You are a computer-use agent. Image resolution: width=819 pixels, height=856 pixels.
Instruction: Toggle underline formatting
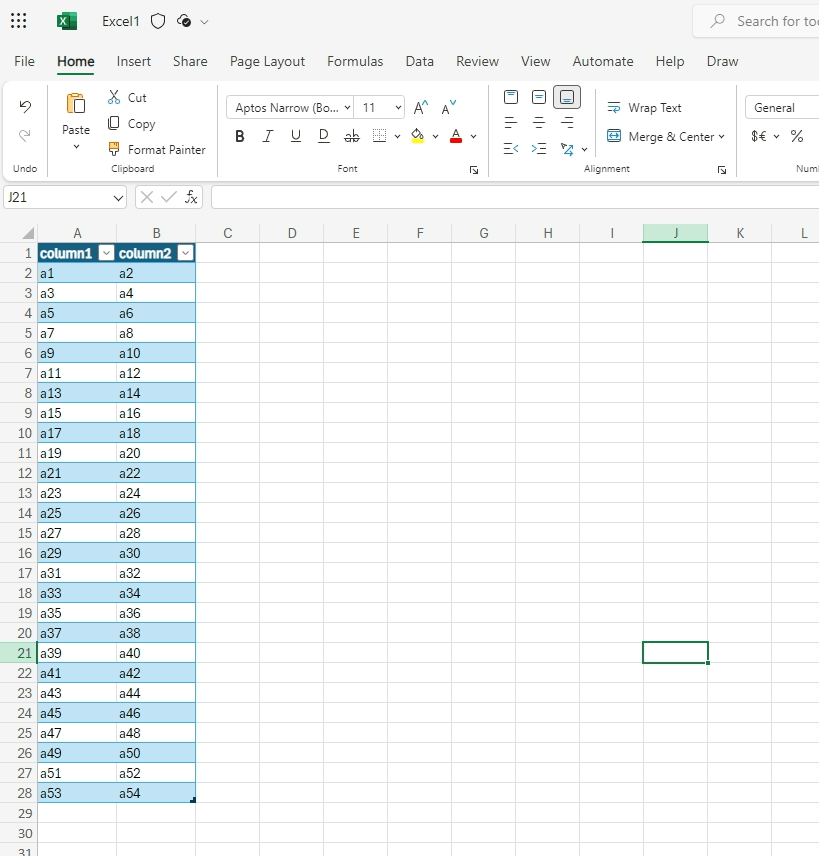[x=295, y=136]
